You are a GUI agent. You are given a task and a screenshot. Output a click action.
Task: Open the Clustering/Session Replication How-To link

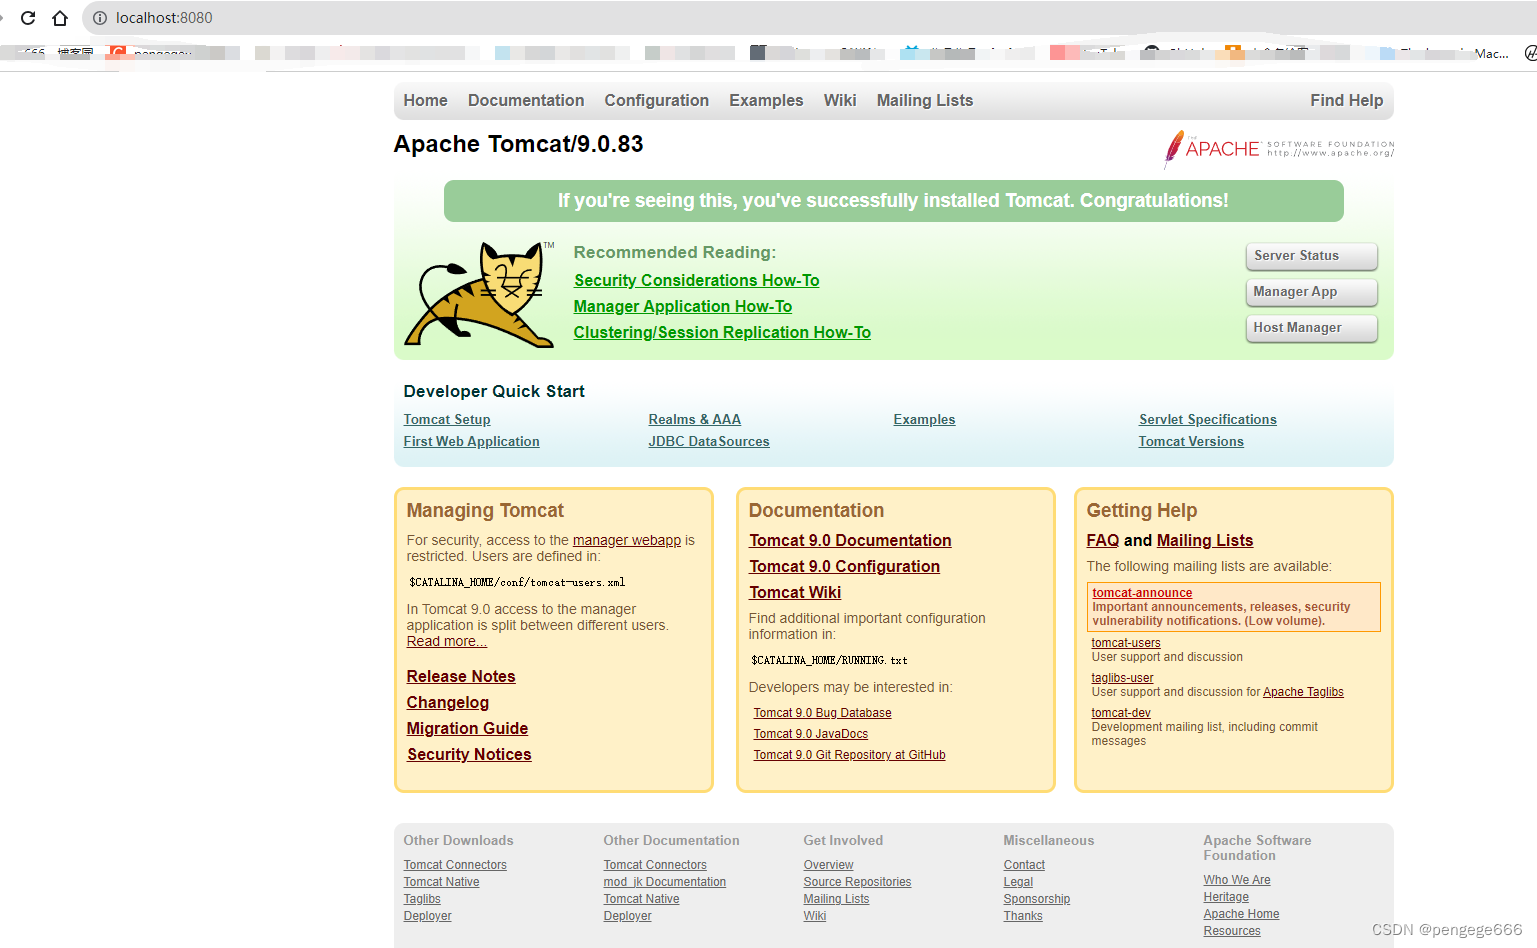click(x=722, y=333)
